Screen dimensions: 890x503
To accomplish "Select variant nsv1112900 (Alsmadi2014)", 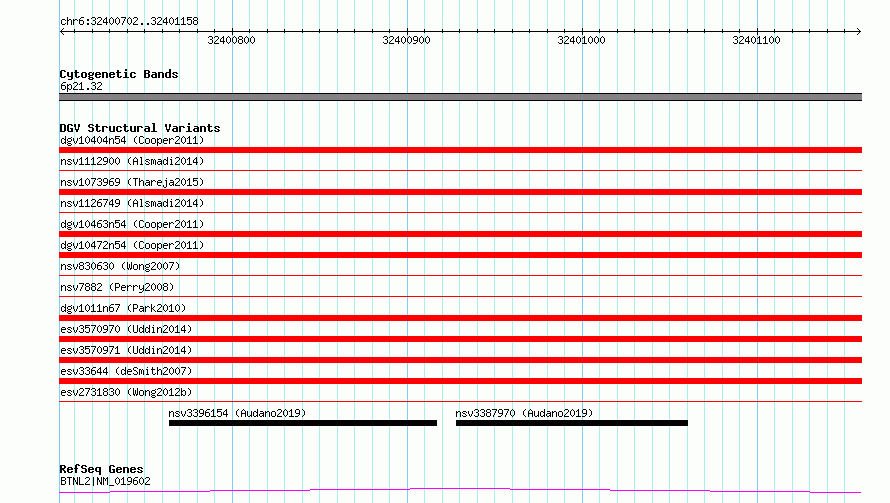I will [132, 161].
